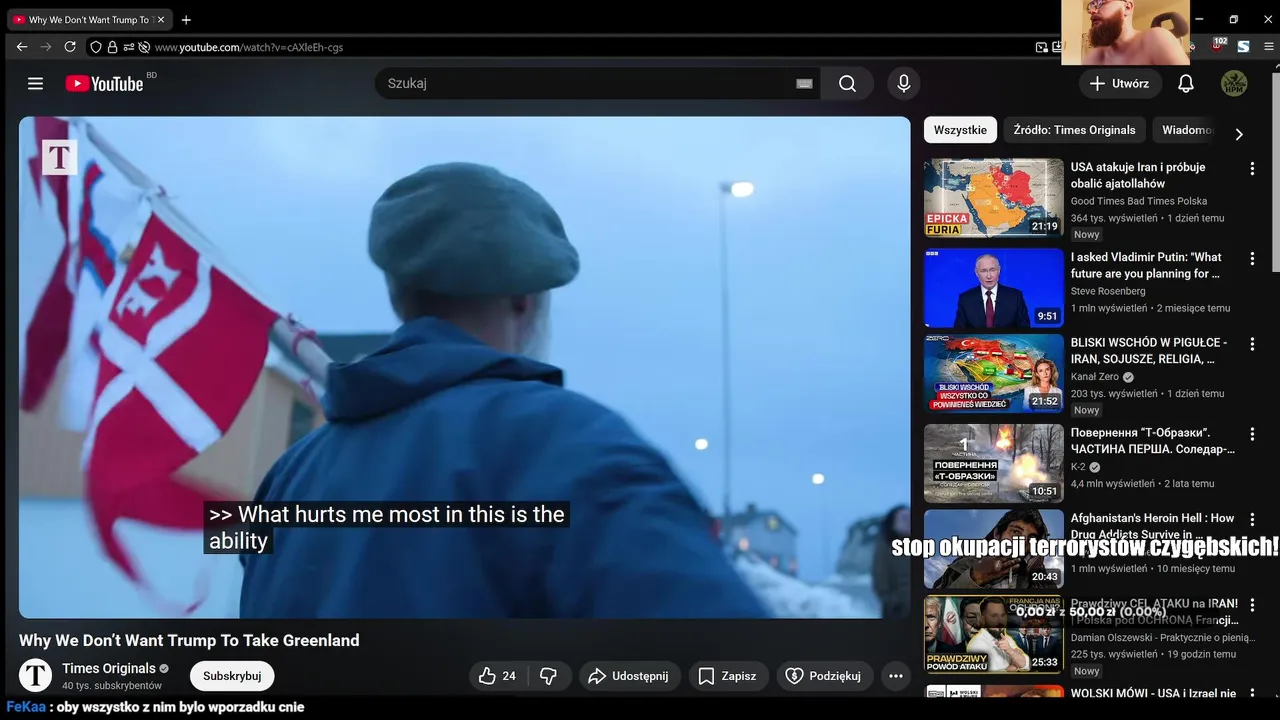The image size is (1280, 720).
Task: Open options for Afghanistan's Heroin Hell video
Action: [x=1252, y=520]
